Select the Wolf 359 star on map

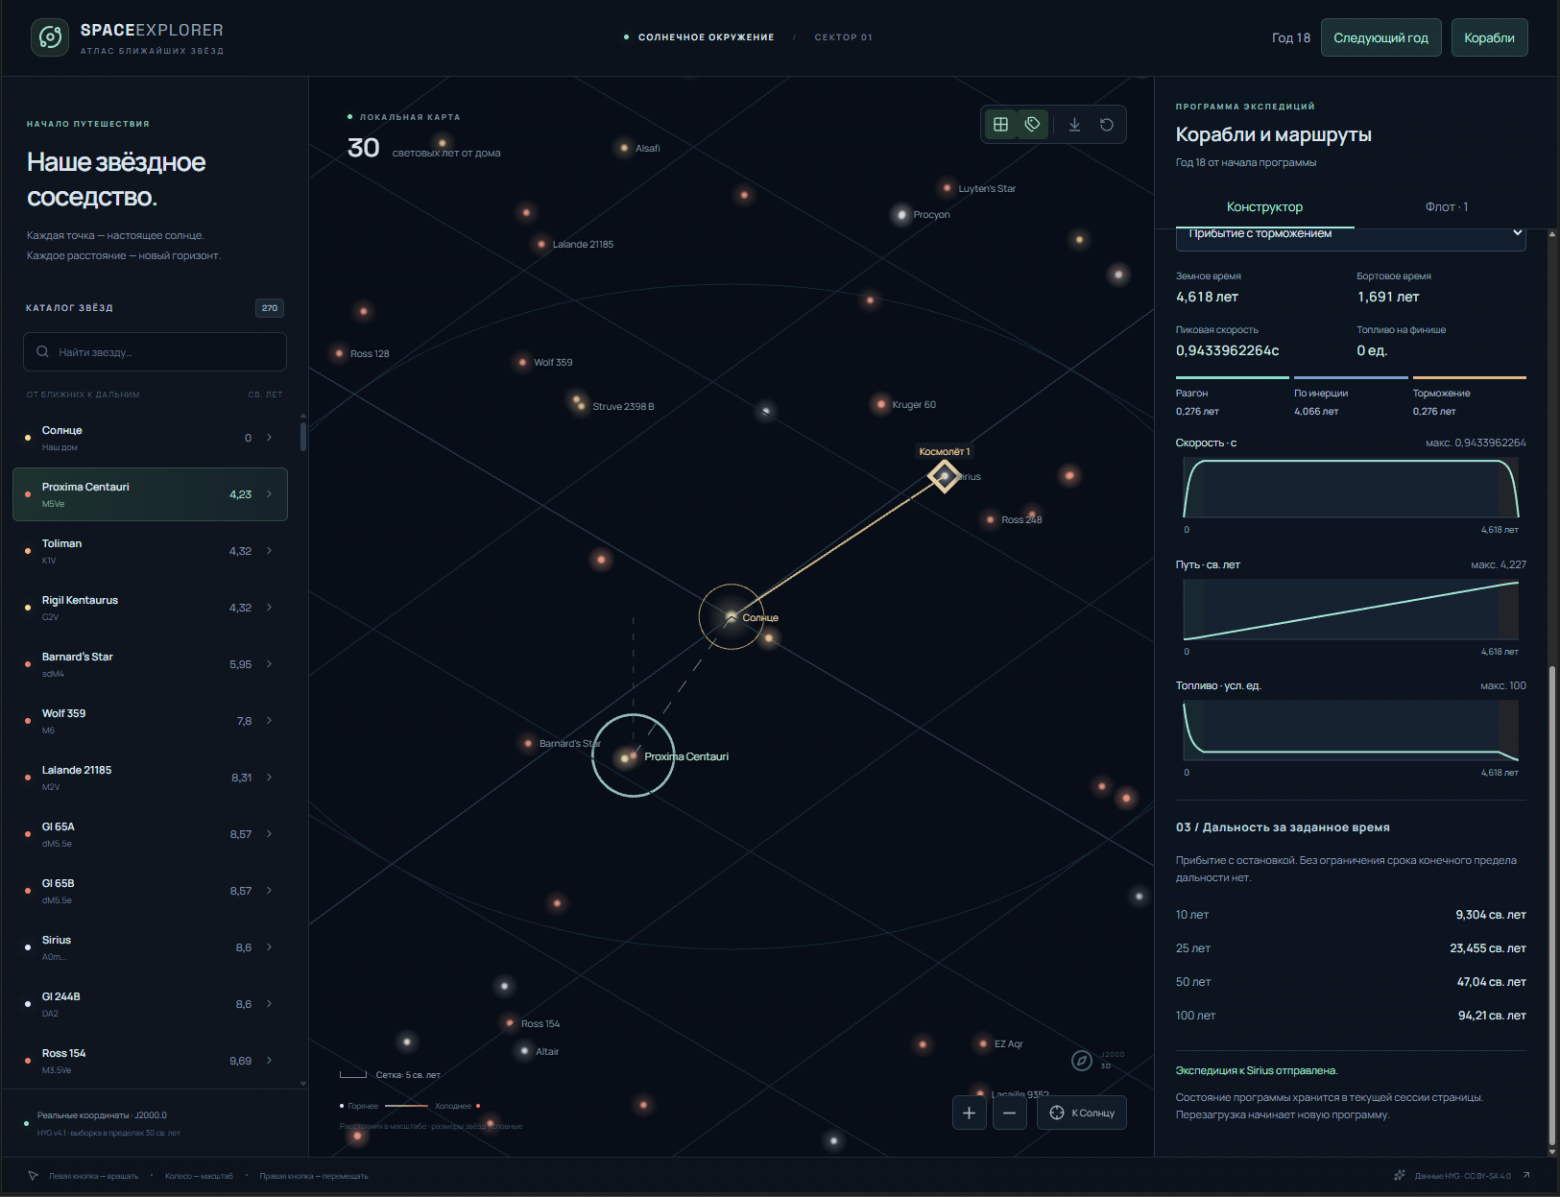click(x=522, y=362)
